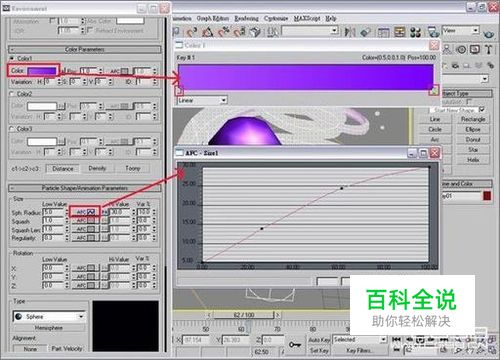Select the Systems create category icon
This screenshot has width=500, height=360.
[x=490, y=65]
